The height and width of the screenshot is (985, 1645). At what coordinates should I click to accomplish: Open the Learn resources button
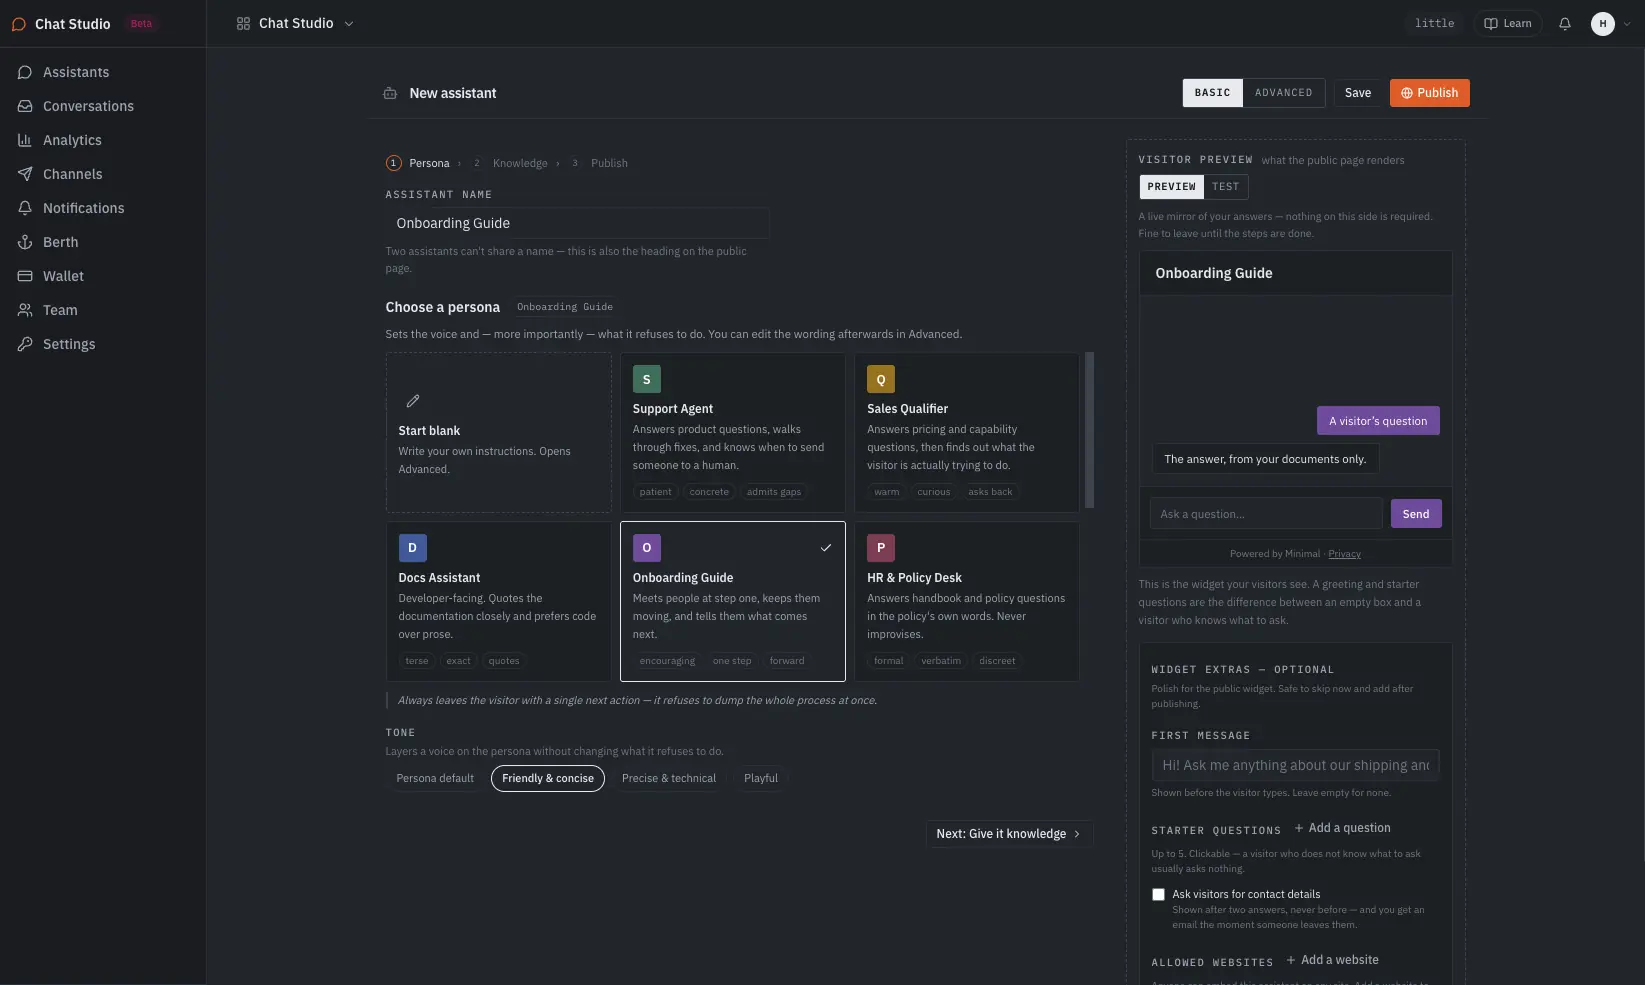pos(1508,24)
